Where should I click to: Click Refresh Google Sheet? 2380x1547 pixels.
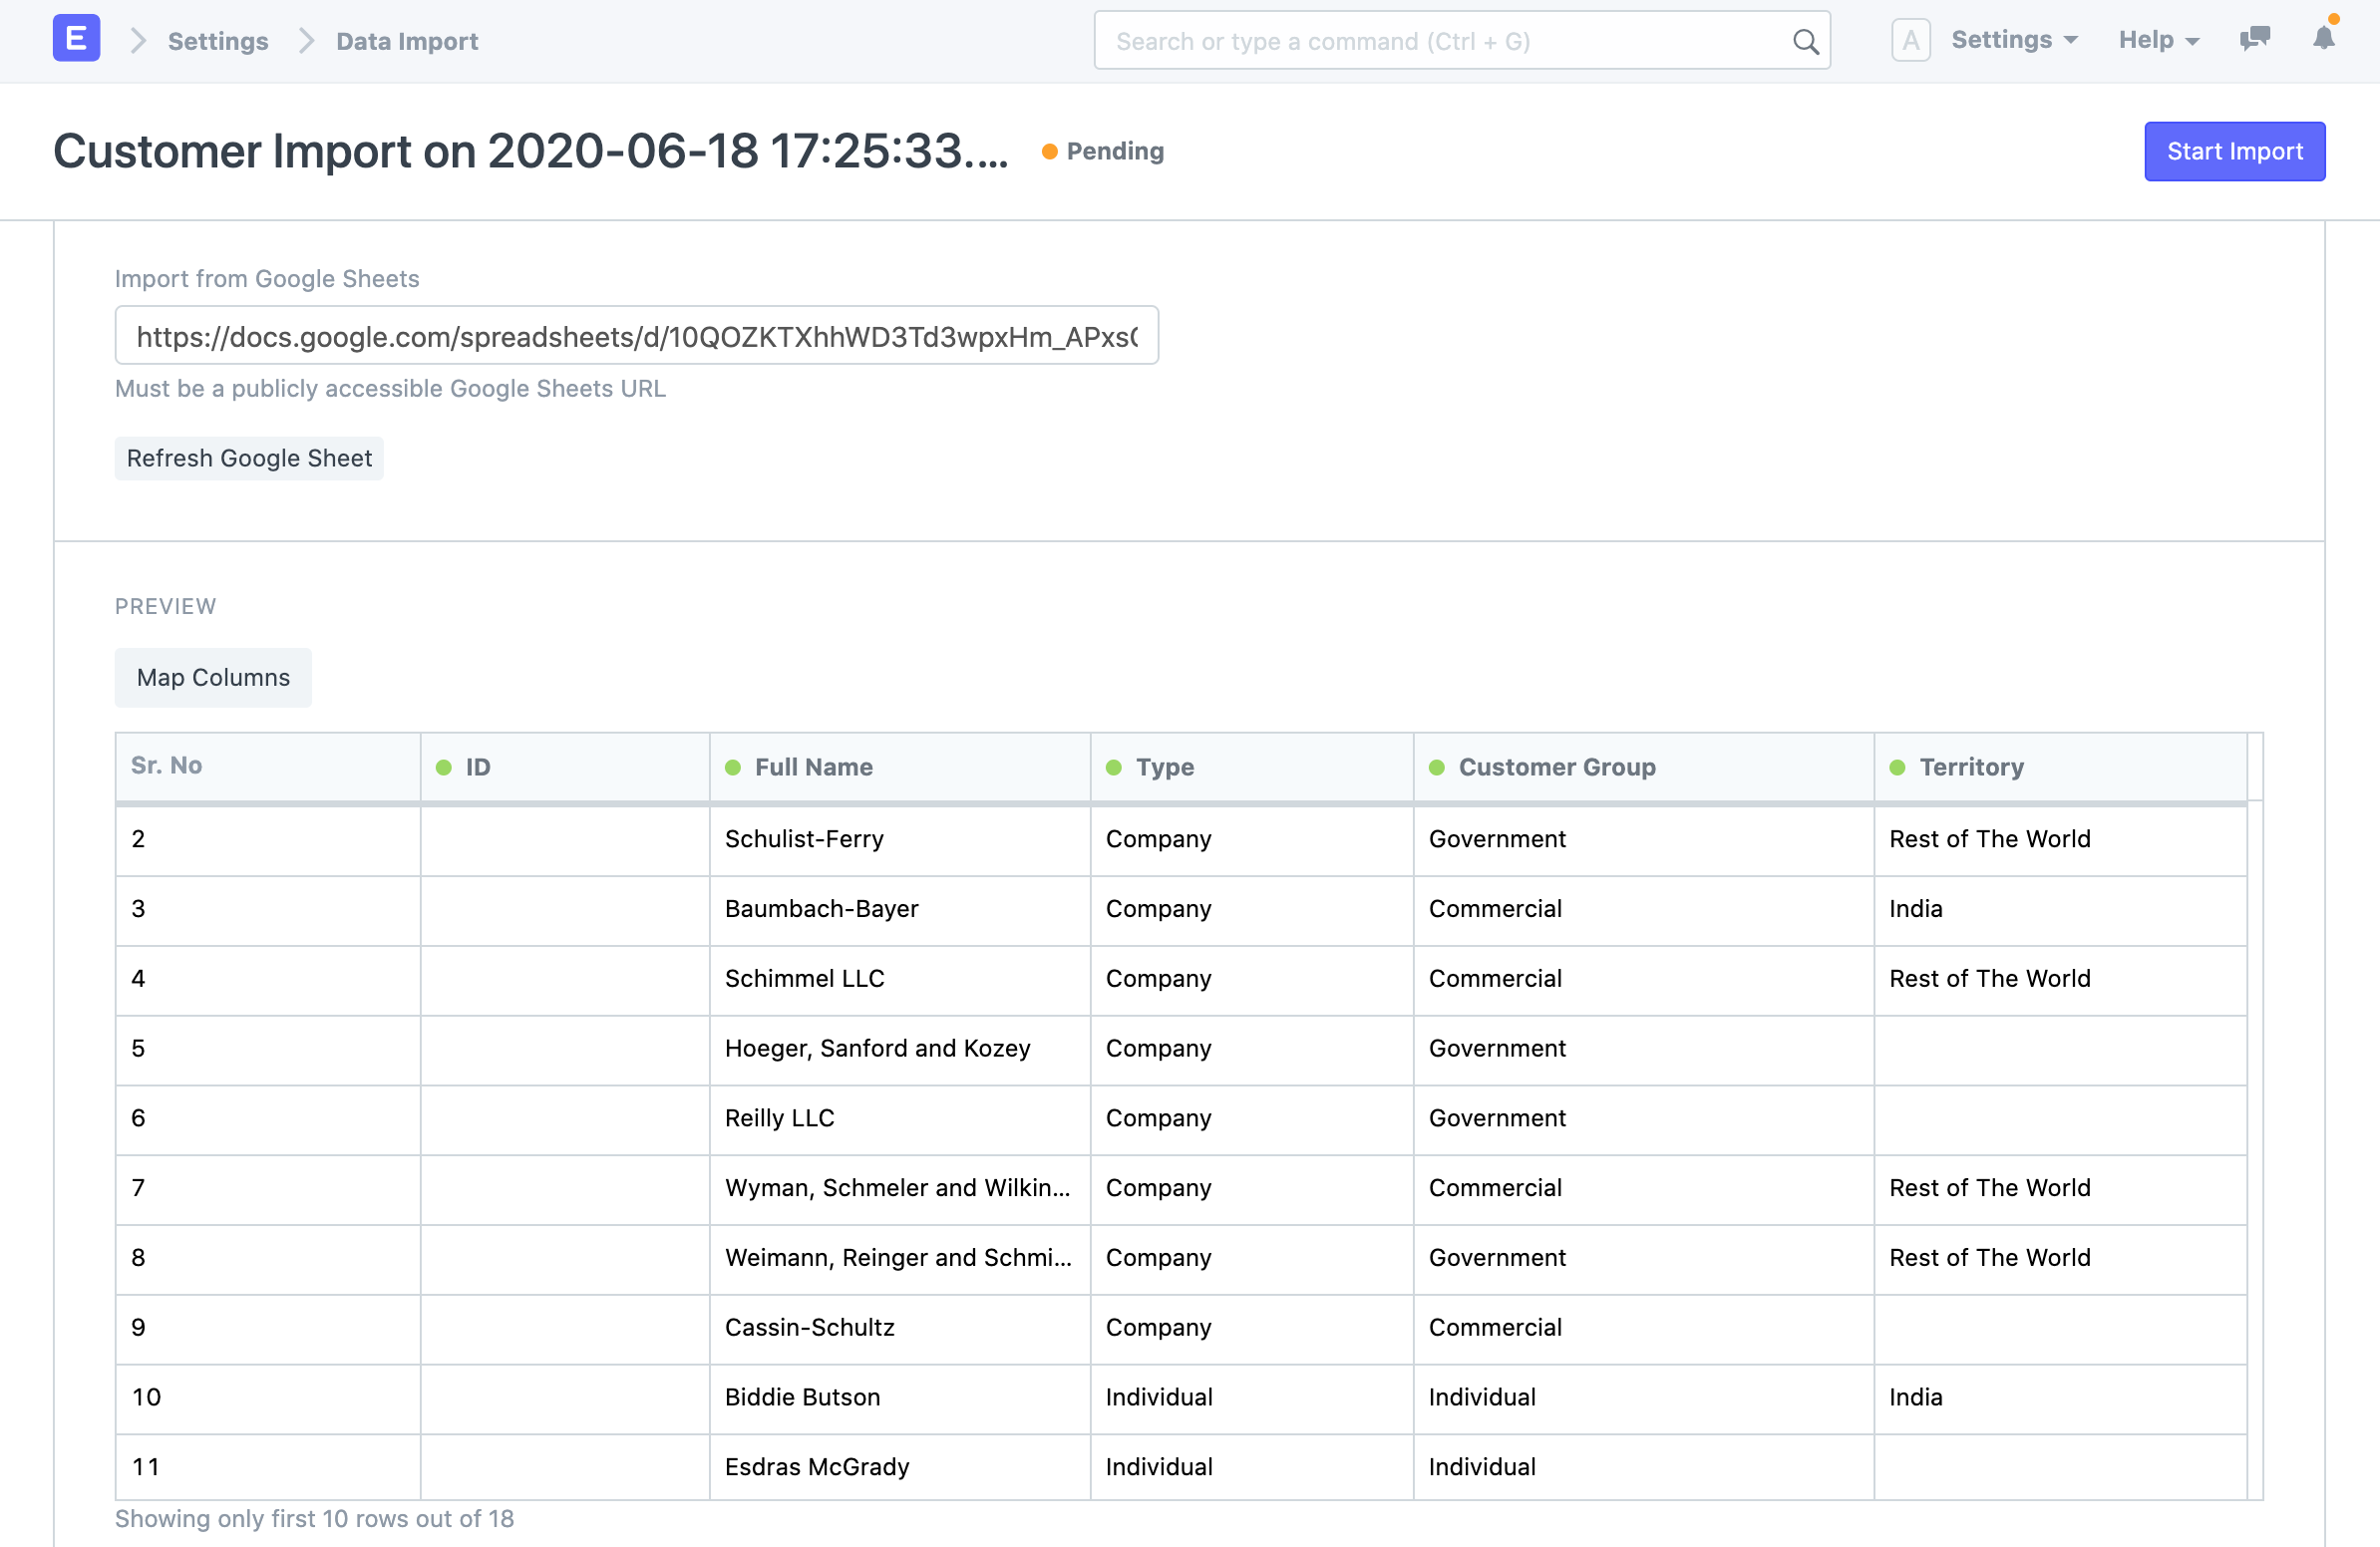pos(249,458)
